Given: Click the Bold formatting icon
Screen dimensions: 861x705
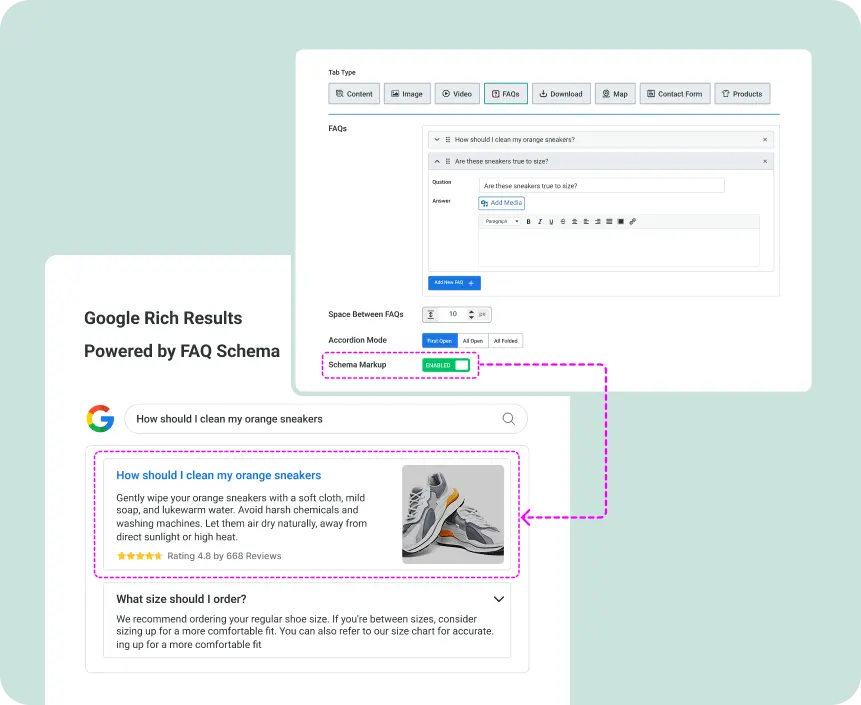Looking at the screenshot, I should click(528, 221).
